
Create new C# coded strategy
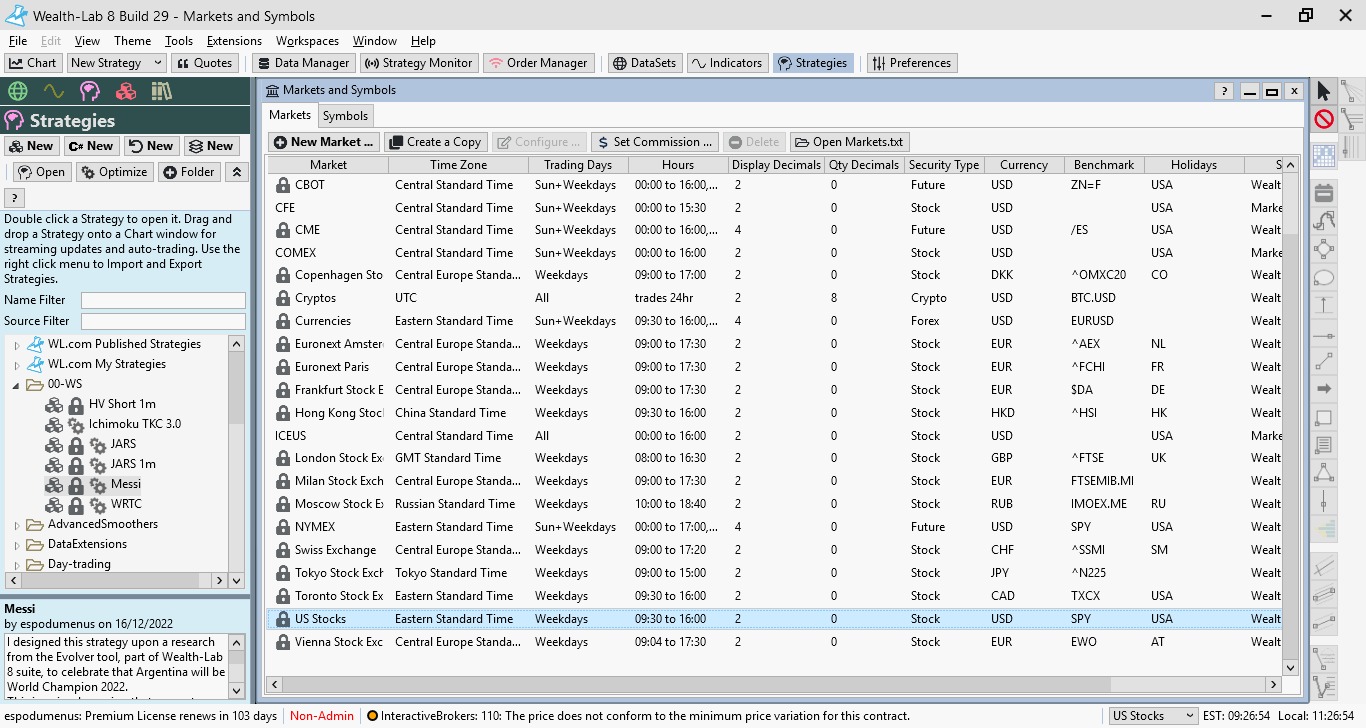point(91,146)
